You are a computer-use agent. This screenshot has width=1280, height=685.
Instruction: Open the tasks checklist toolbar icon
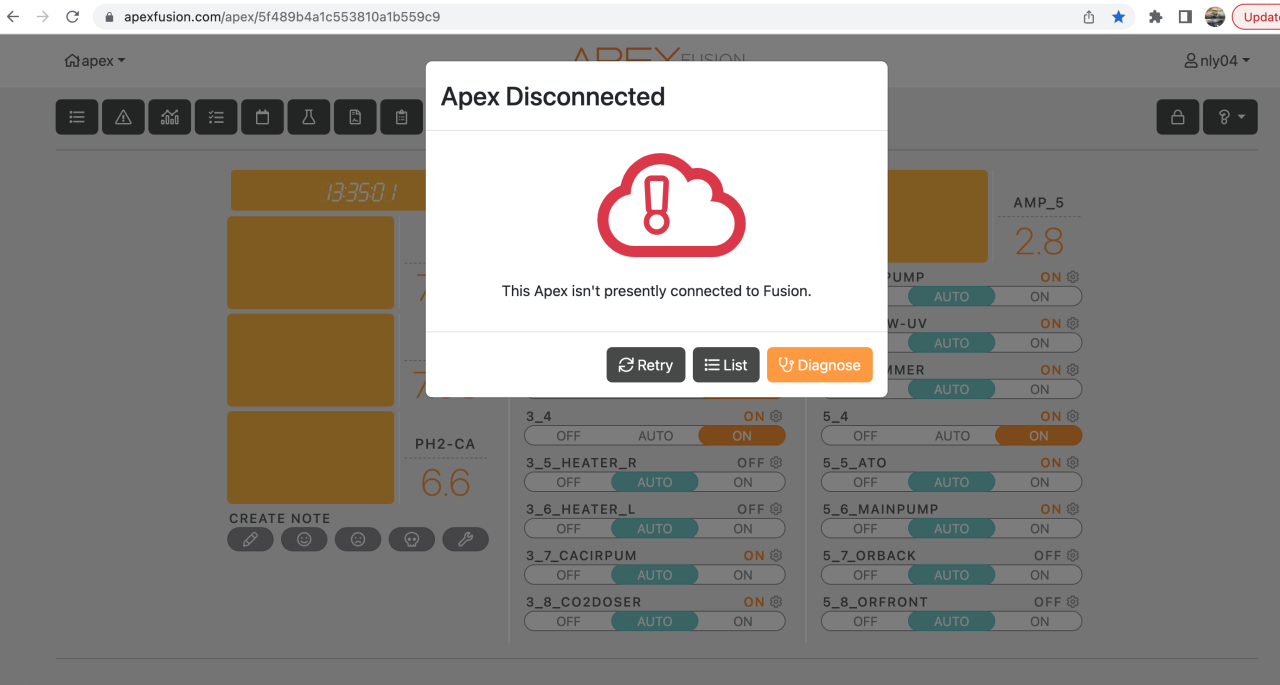pos(216,117)
